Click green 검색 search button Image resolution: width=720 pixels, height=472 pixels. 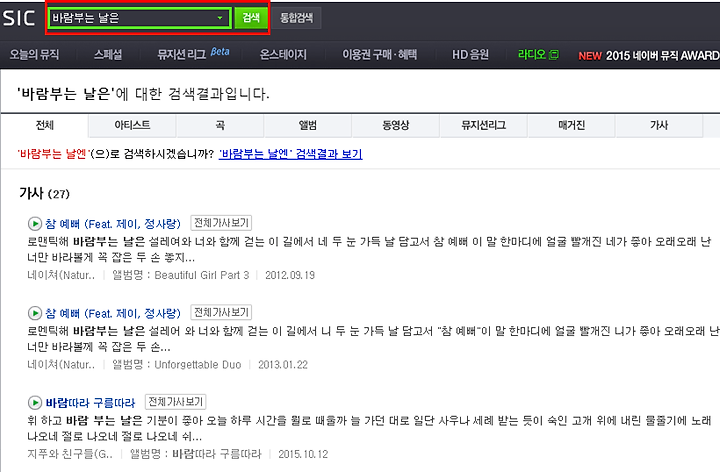pyautogui.click(x=251, y=18)
